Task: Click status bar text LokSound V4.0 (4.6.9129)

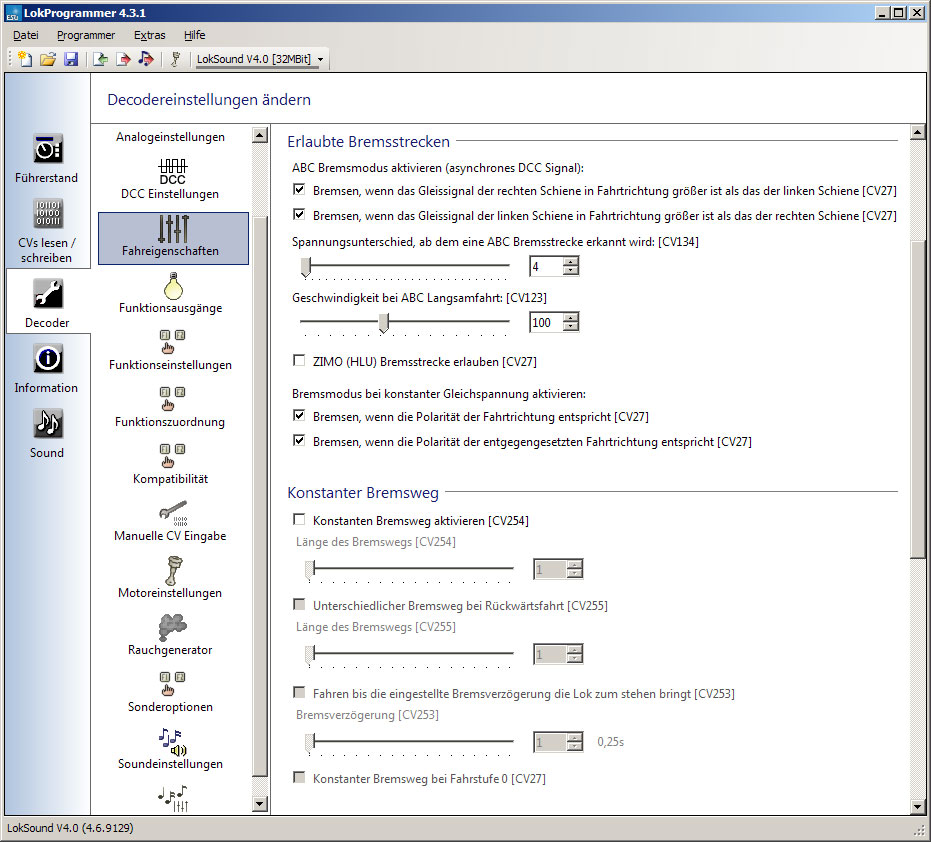Action: click(x=70, y=828)
